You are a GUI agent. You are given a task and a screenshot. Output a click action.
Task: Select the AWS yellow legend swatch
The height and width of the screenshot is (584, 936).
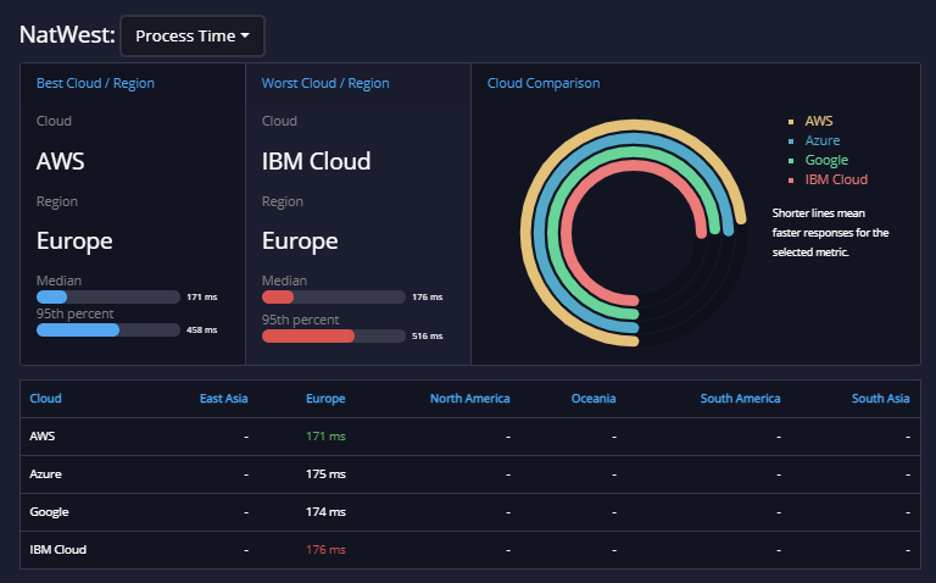tap(791, 122)
